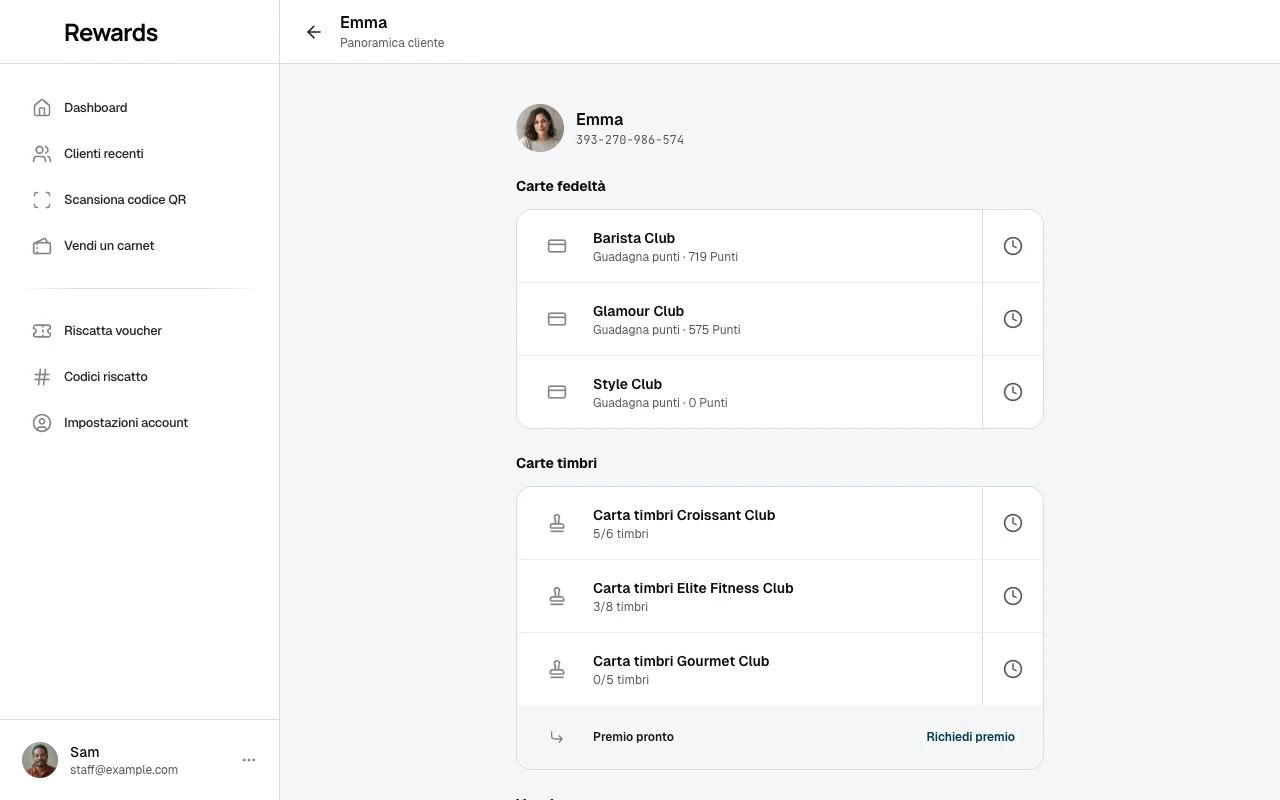Viewport: 1280px width, 800px height.
Task: Open Impostazioni account
Action: coord(140,423)
